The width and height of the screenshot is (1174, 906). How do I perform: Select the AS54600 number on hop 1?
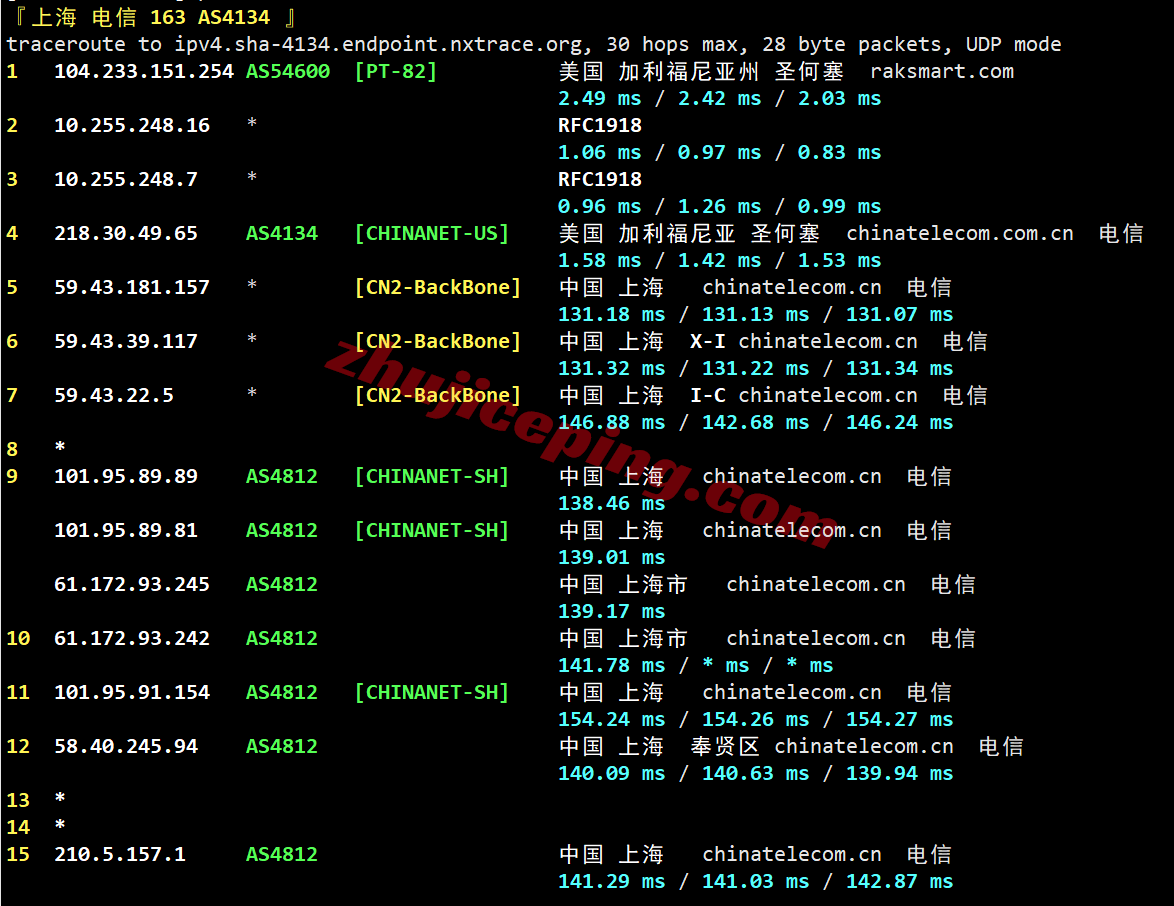[287, 71]
